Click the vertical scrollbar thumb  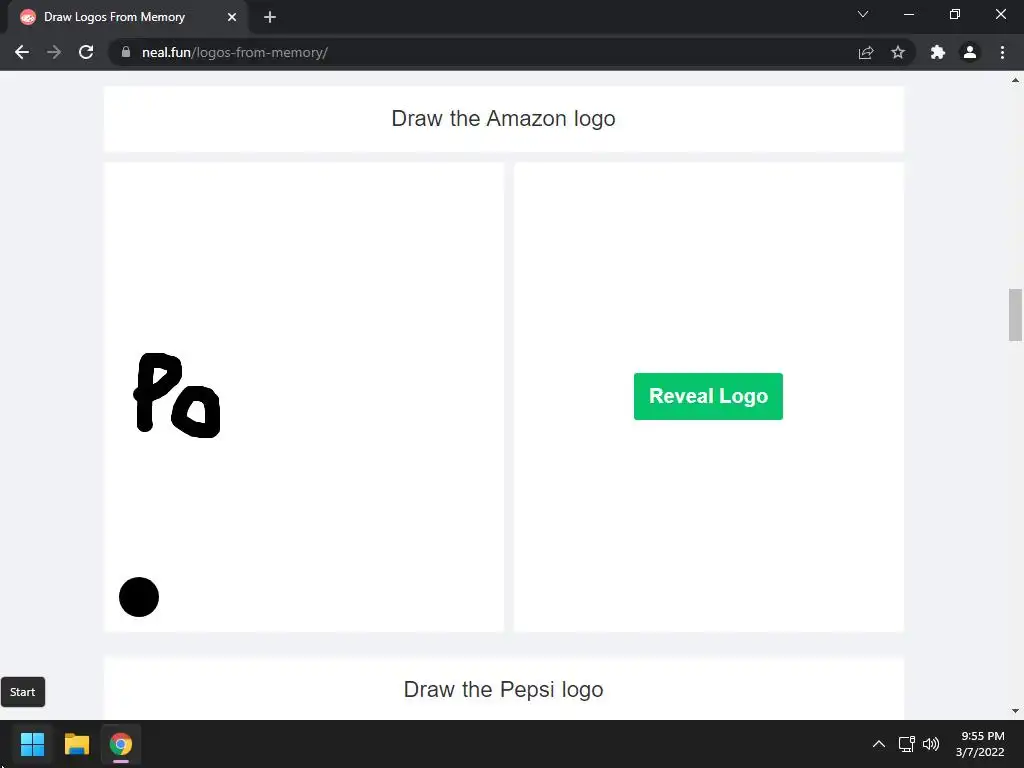[x=1016, y=315]
